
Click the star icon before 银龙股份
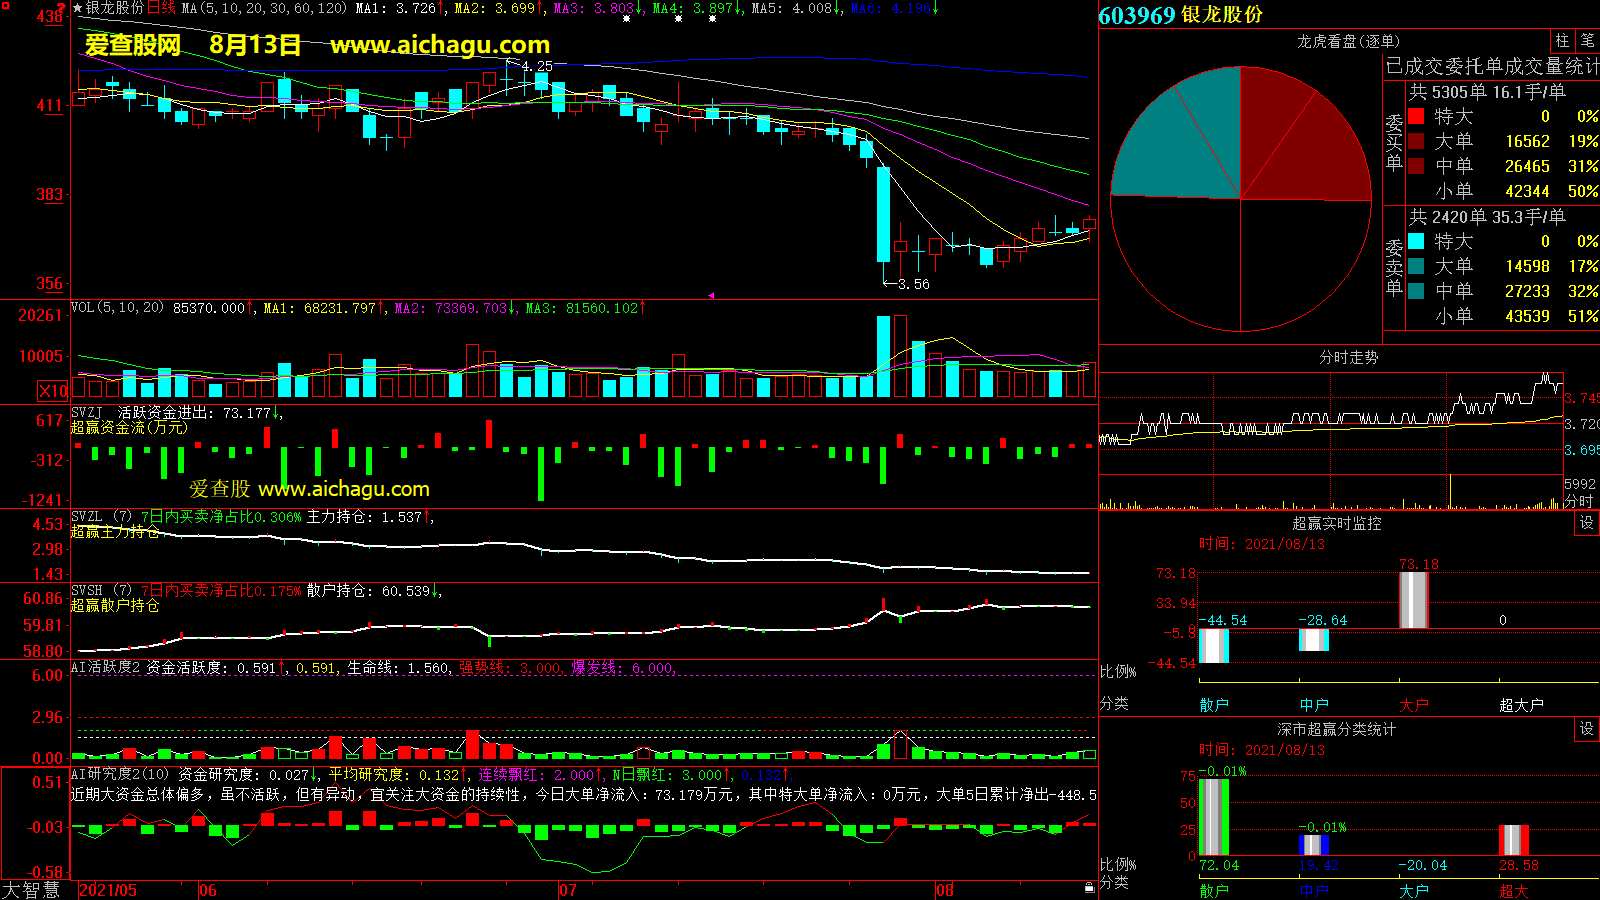pyautogui.click(x=78, y=8)
